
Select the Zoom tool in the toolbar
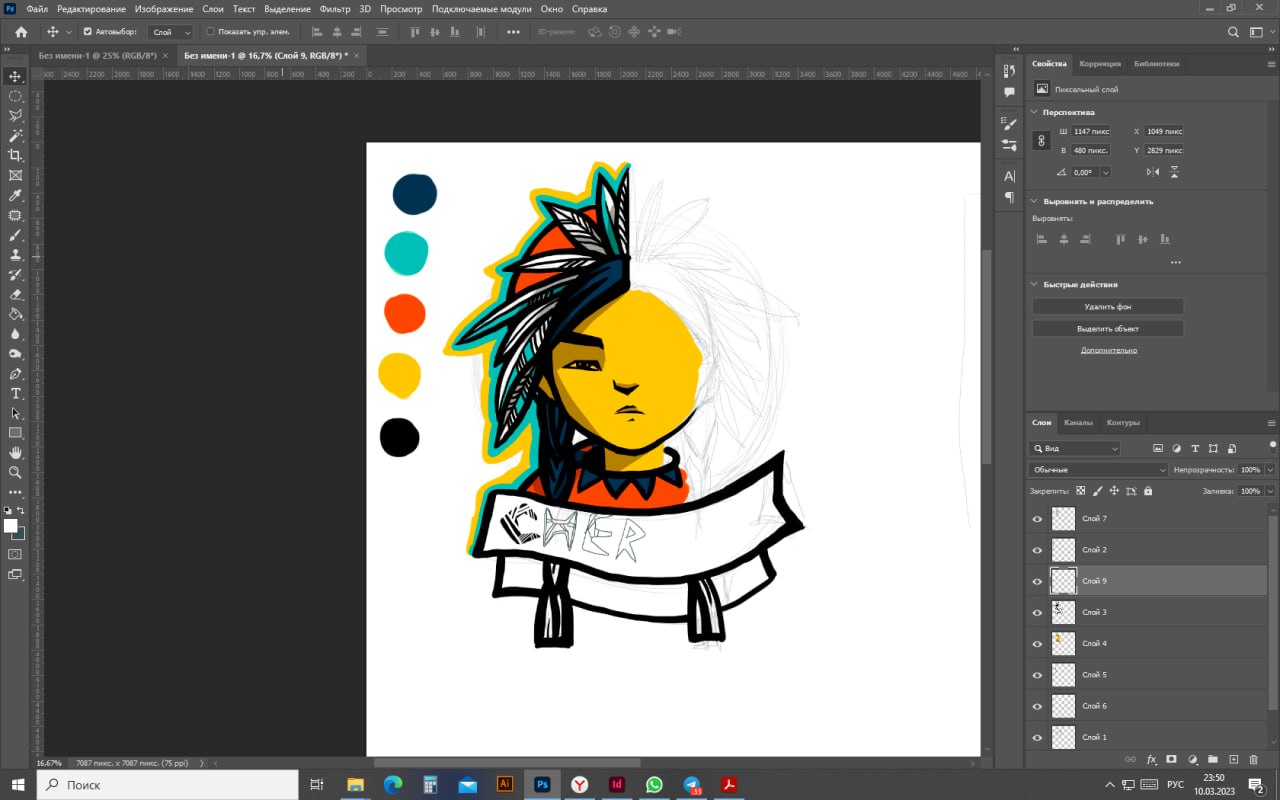point(15,472)
